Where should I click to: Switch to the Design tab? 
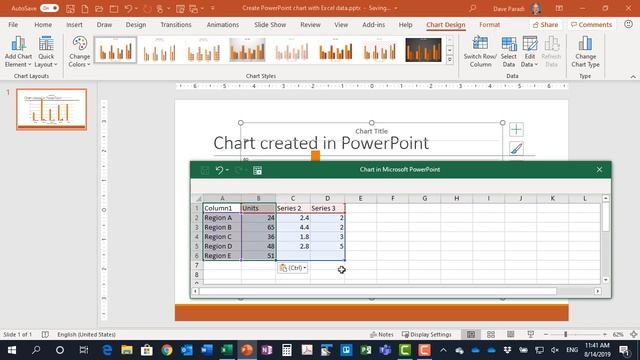(x=136, y=24)
